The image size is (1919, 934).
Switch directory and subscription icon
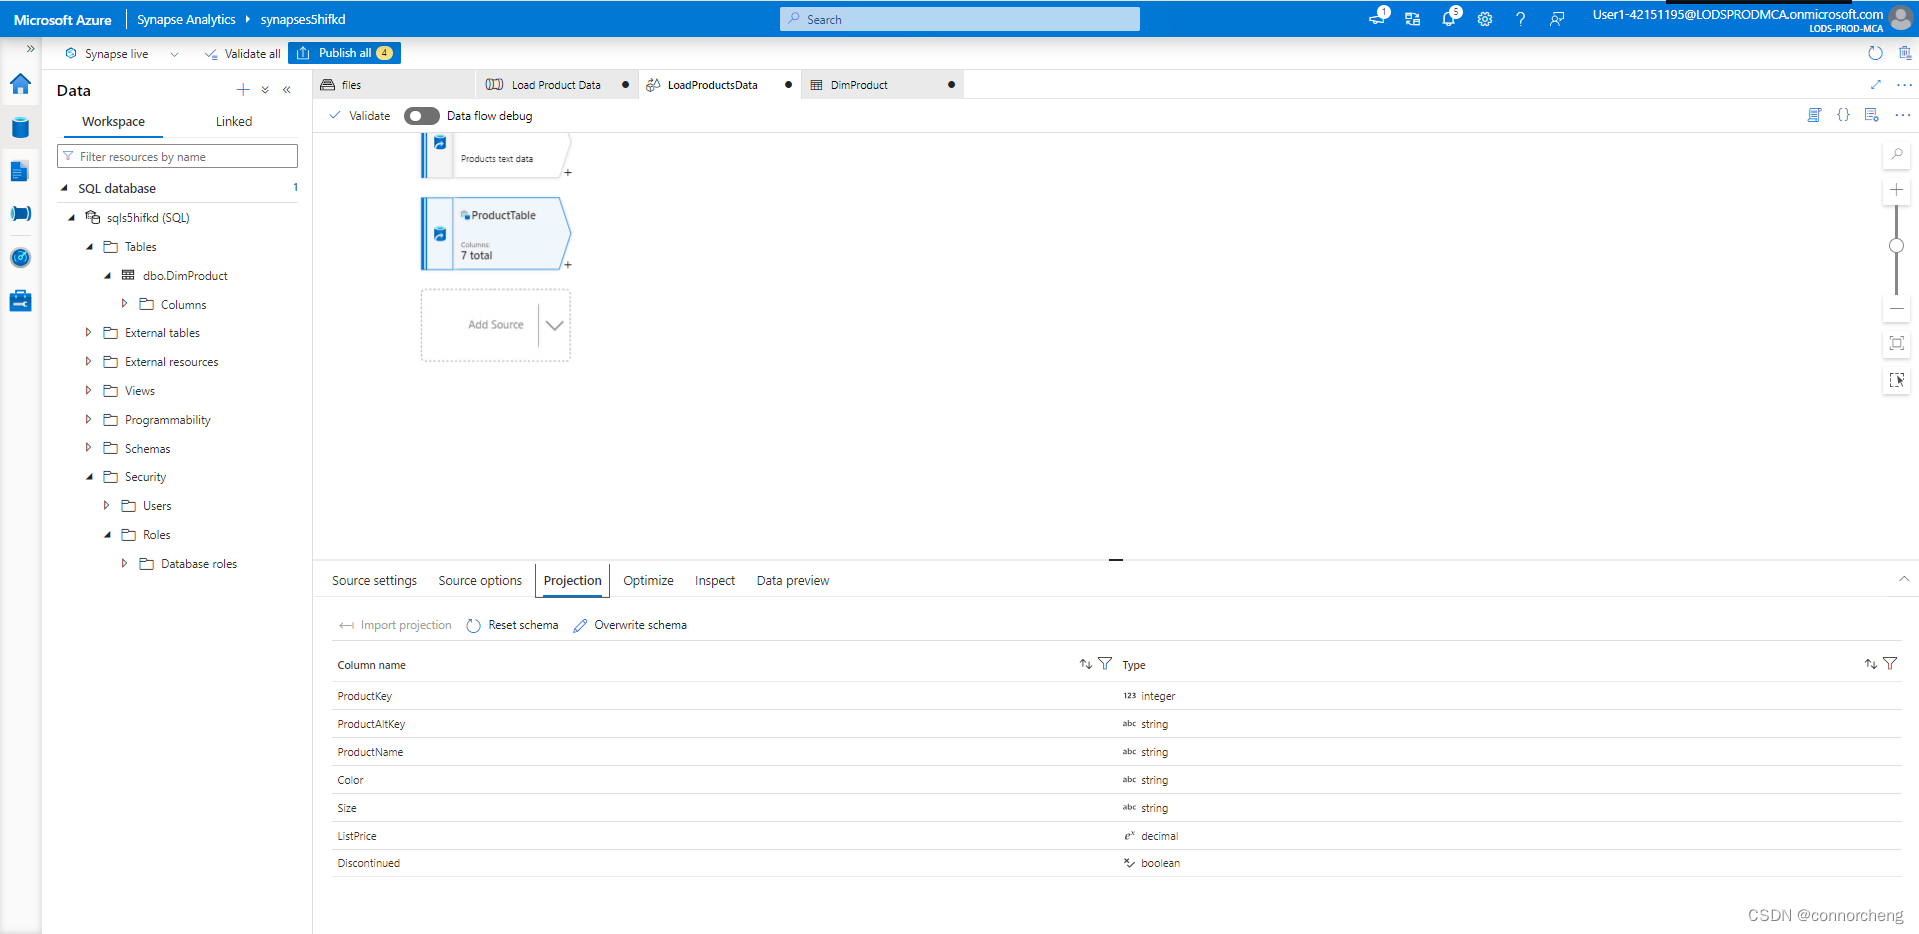(1413, 19)
